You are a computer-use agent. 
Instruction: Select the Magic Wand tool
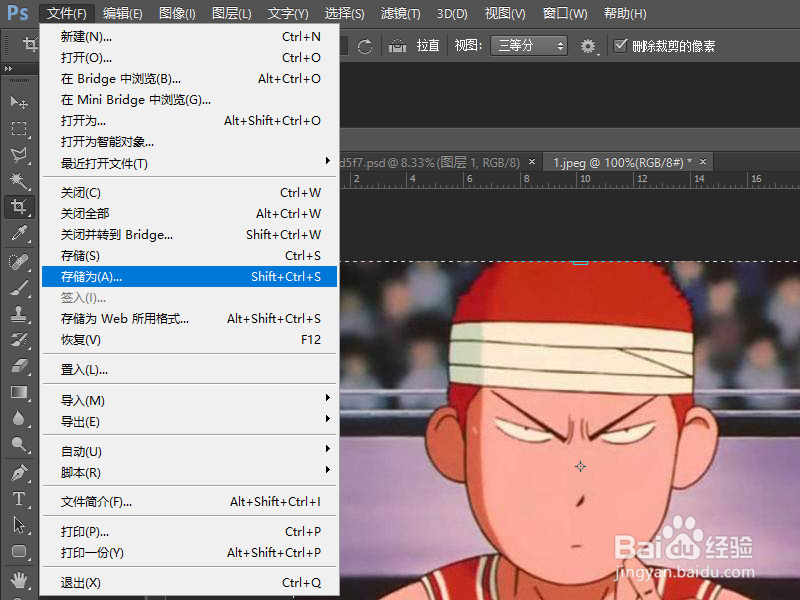tap(19, 181)
